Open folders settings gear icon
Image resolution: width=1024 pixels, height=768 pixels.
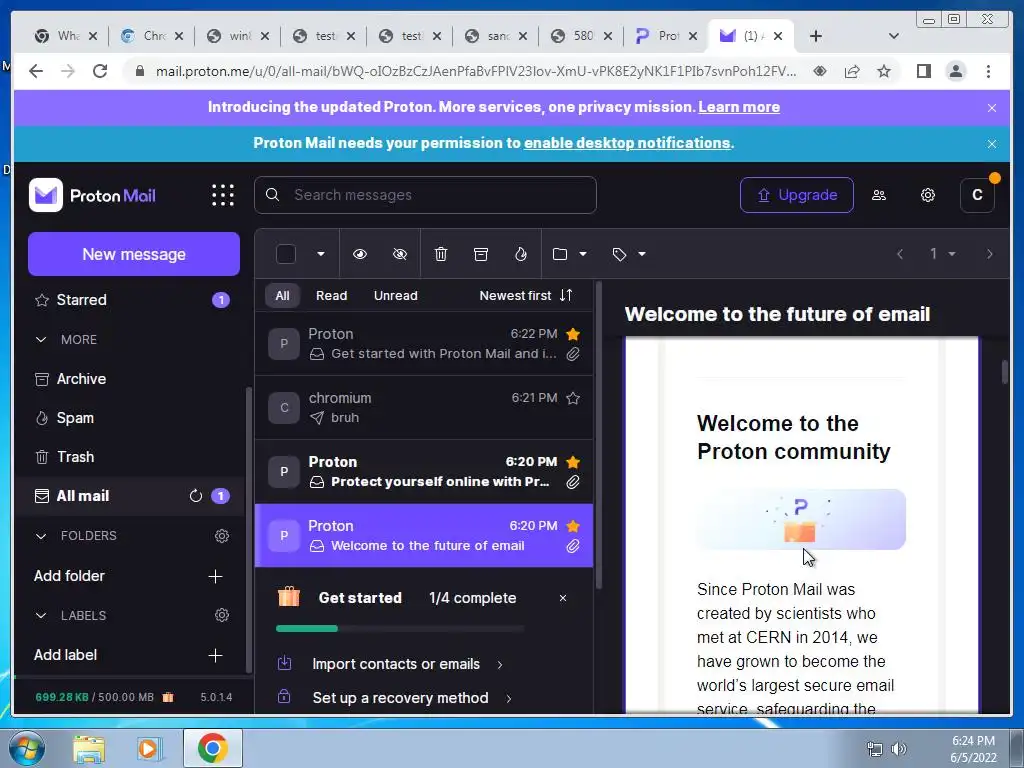tap(222, 536)
